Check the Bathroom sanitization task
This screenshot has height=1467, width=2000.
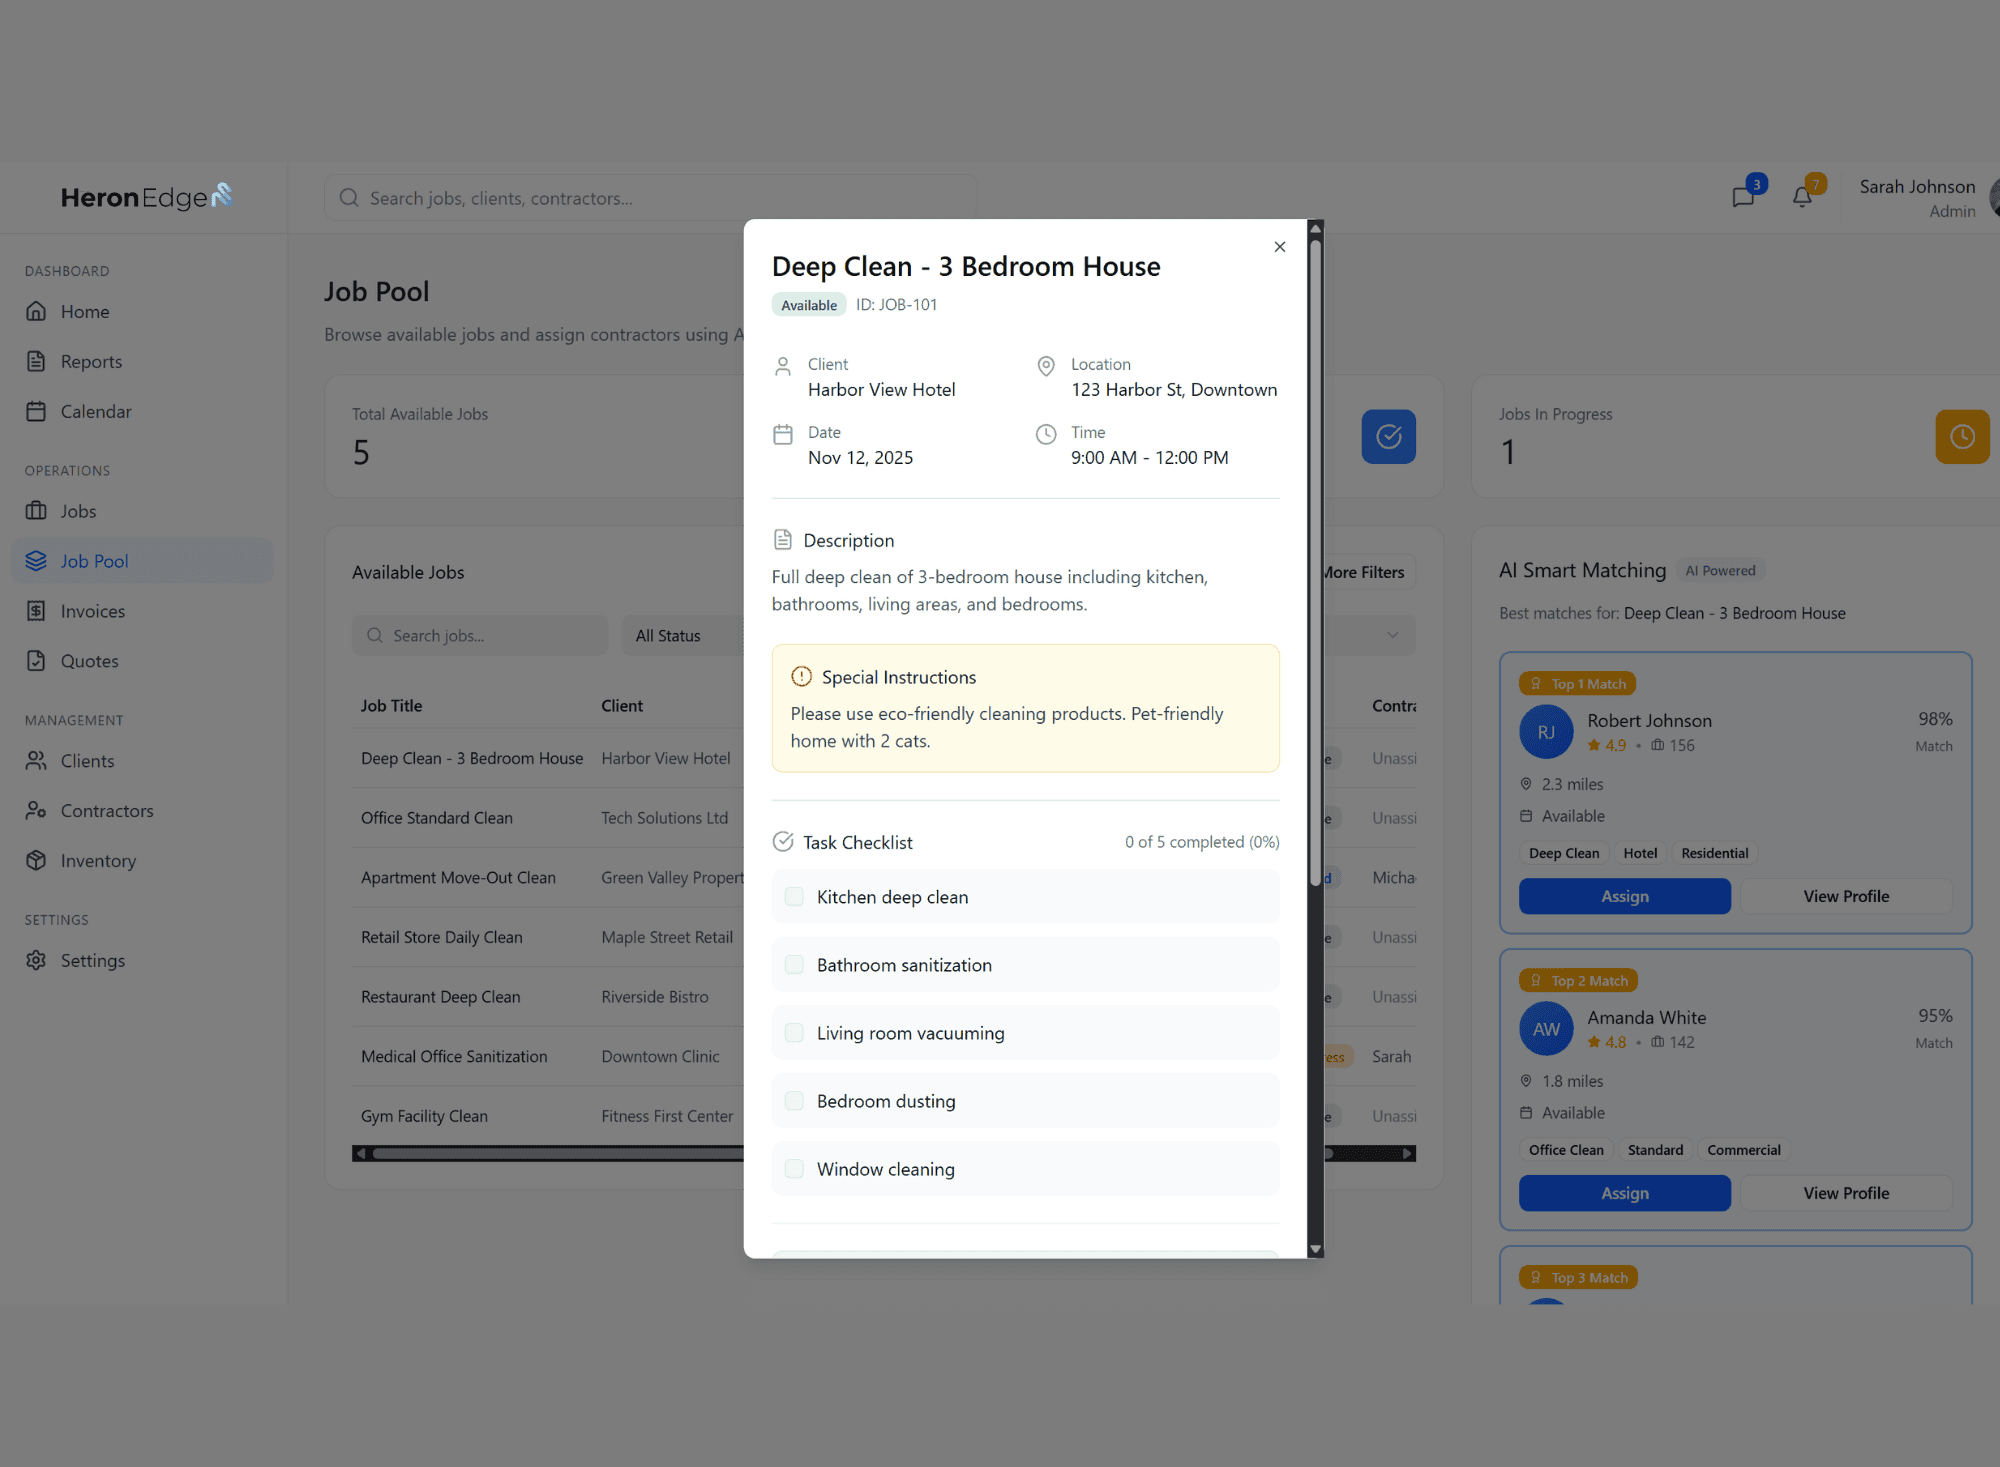pos(794,965)
